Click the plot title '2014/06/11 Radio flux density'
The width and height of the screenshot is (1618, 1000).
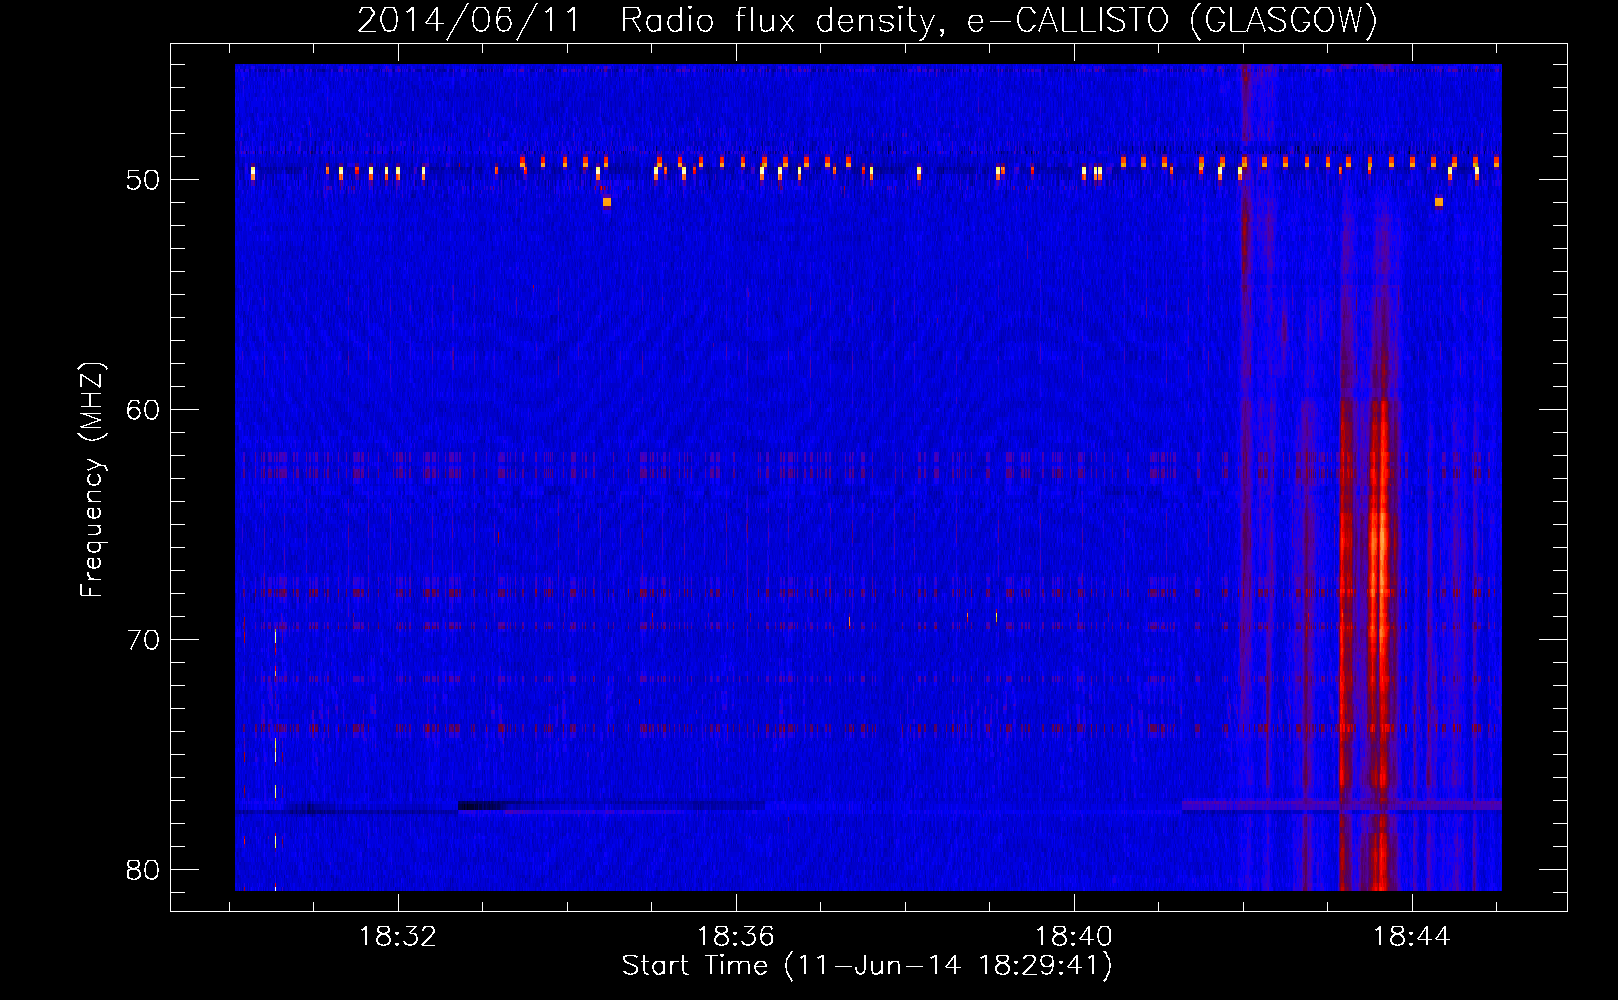click(x=650, y=21)
